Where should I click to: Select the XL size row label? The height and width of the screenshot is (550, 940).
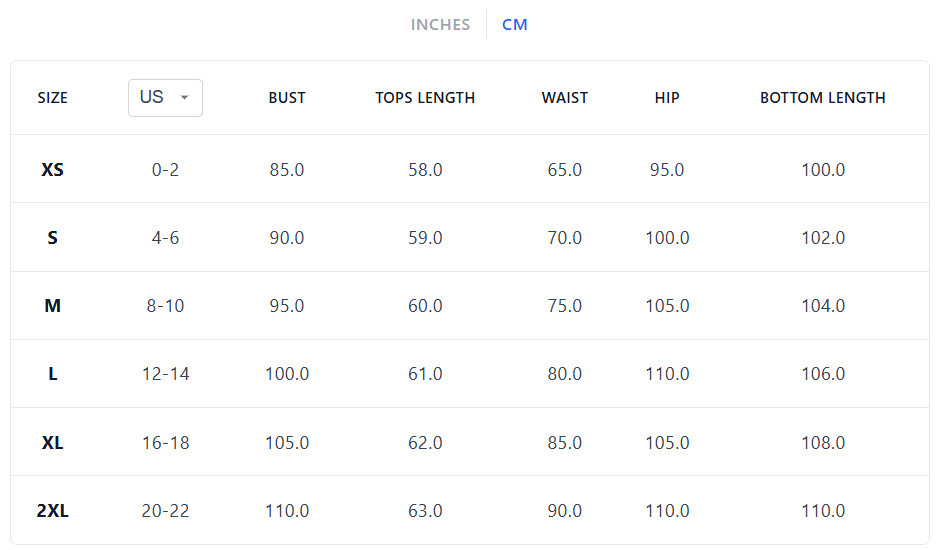coord(53,442)
